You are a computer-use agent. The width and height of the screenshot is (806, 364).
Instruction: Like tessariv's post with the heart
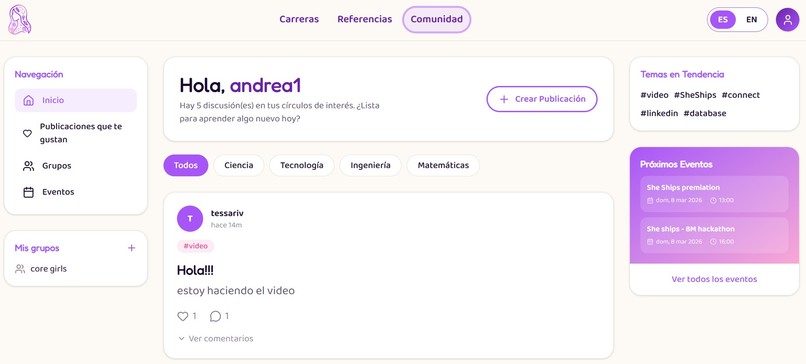[x=182, y=316]
